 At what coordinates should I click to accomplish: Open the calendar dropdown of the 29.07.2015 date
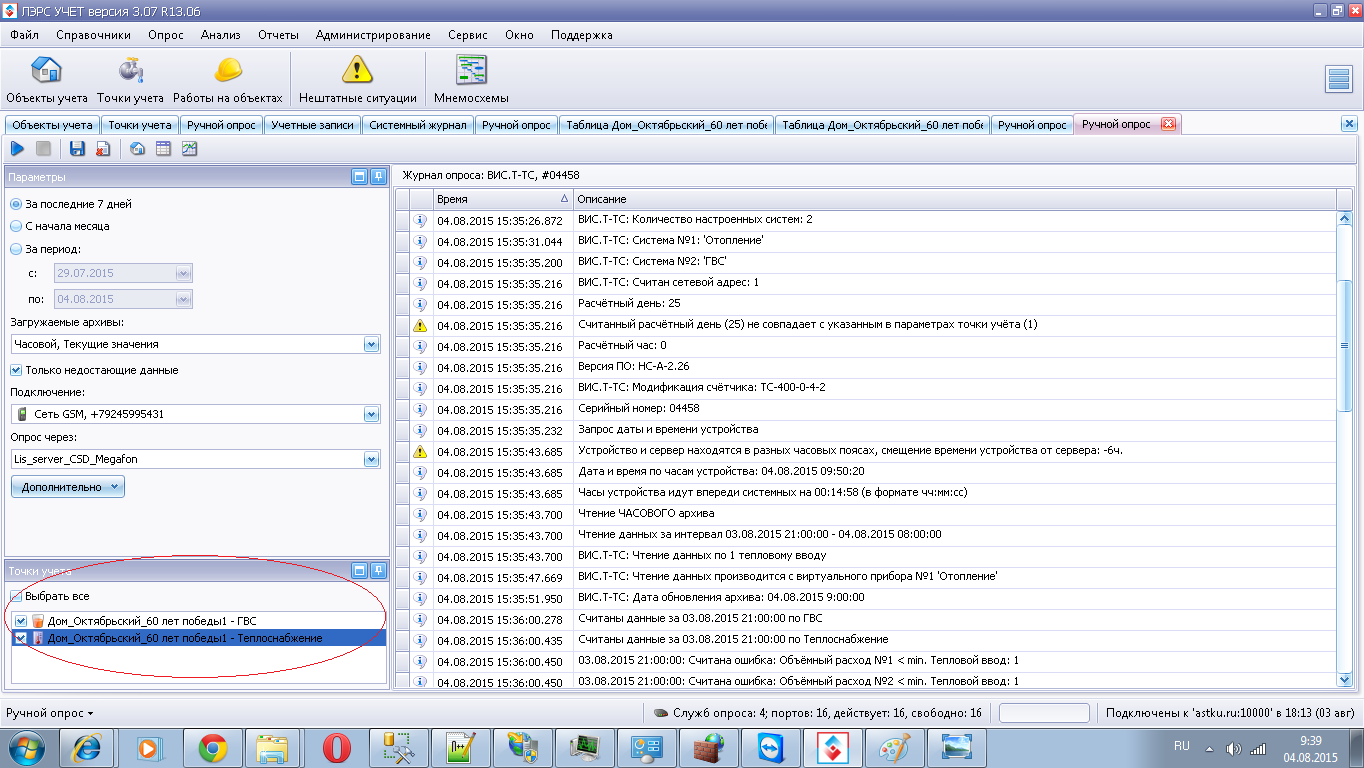183,273
